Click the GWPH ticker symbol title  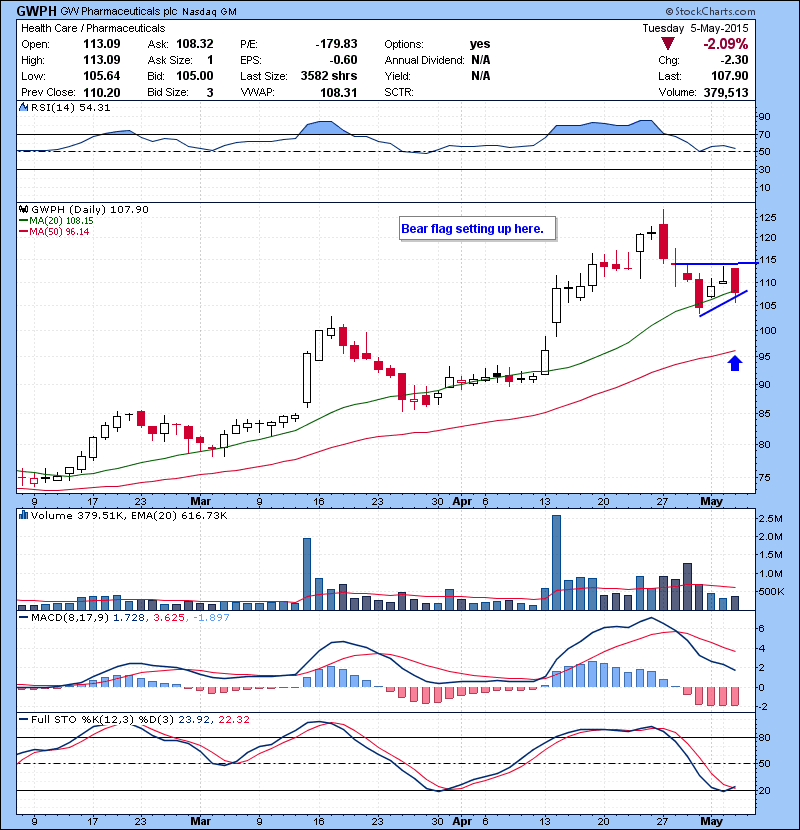click(x=37, y=11)
